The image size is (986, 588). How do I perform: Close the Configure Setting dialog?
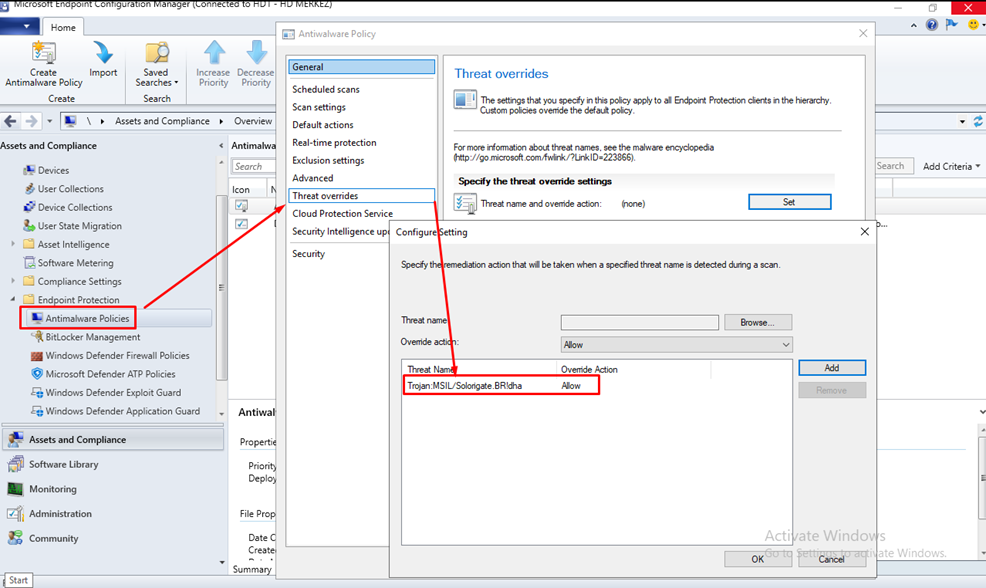click(865, 231)
